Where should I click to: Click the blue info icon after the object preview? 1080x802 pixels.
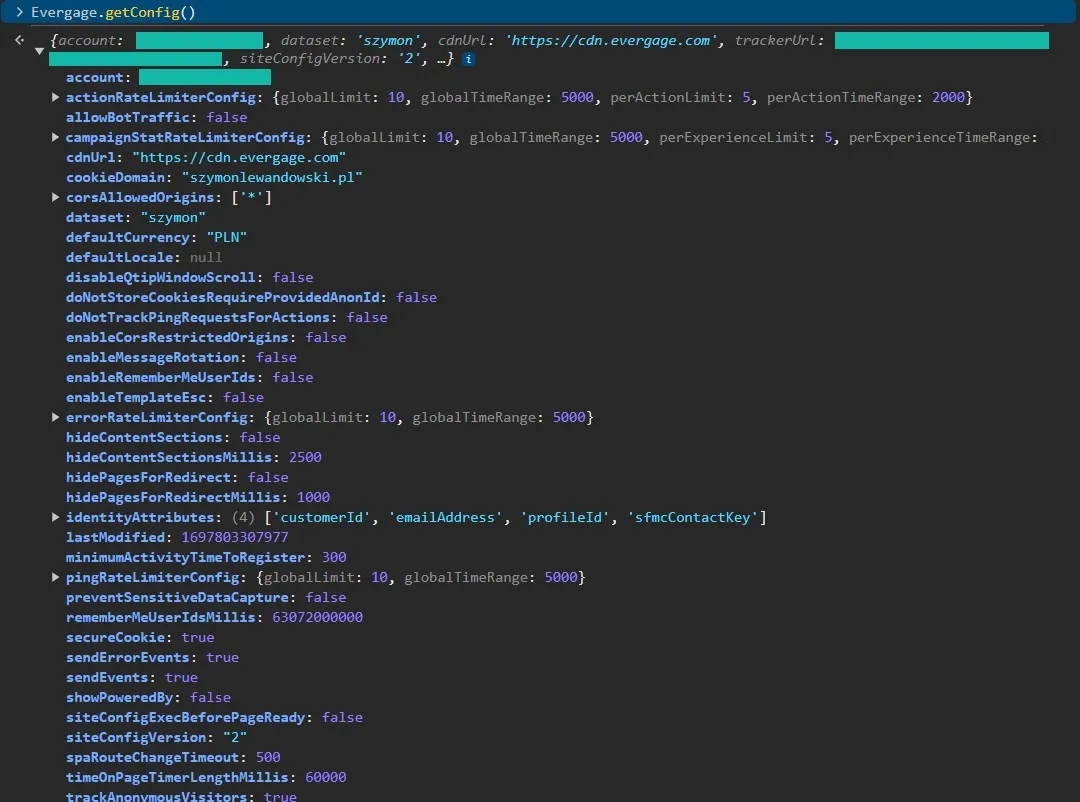468,59
